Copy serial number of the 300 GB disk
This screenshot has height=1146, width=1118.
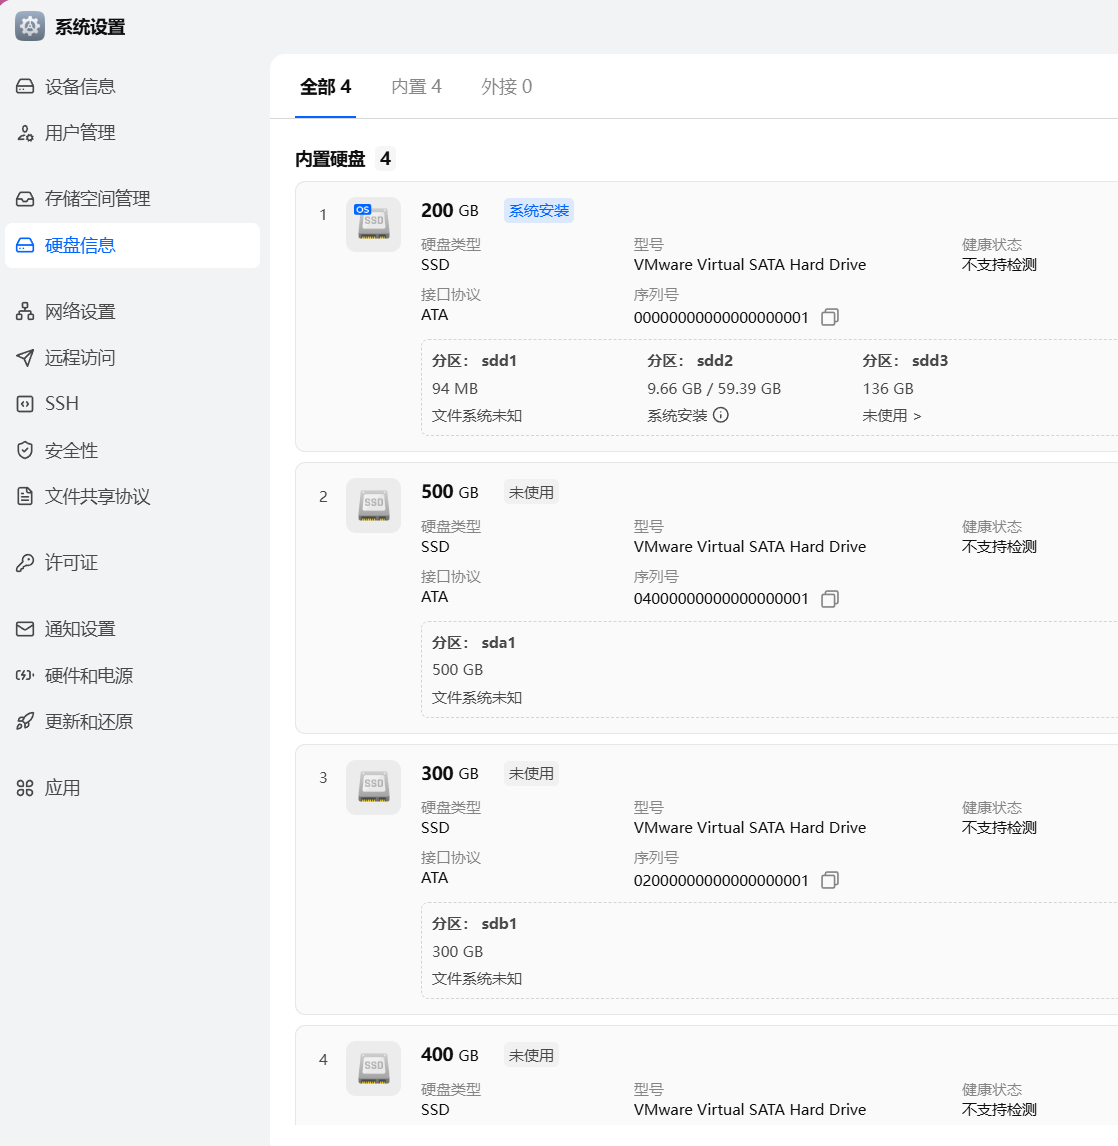[829, 881]
